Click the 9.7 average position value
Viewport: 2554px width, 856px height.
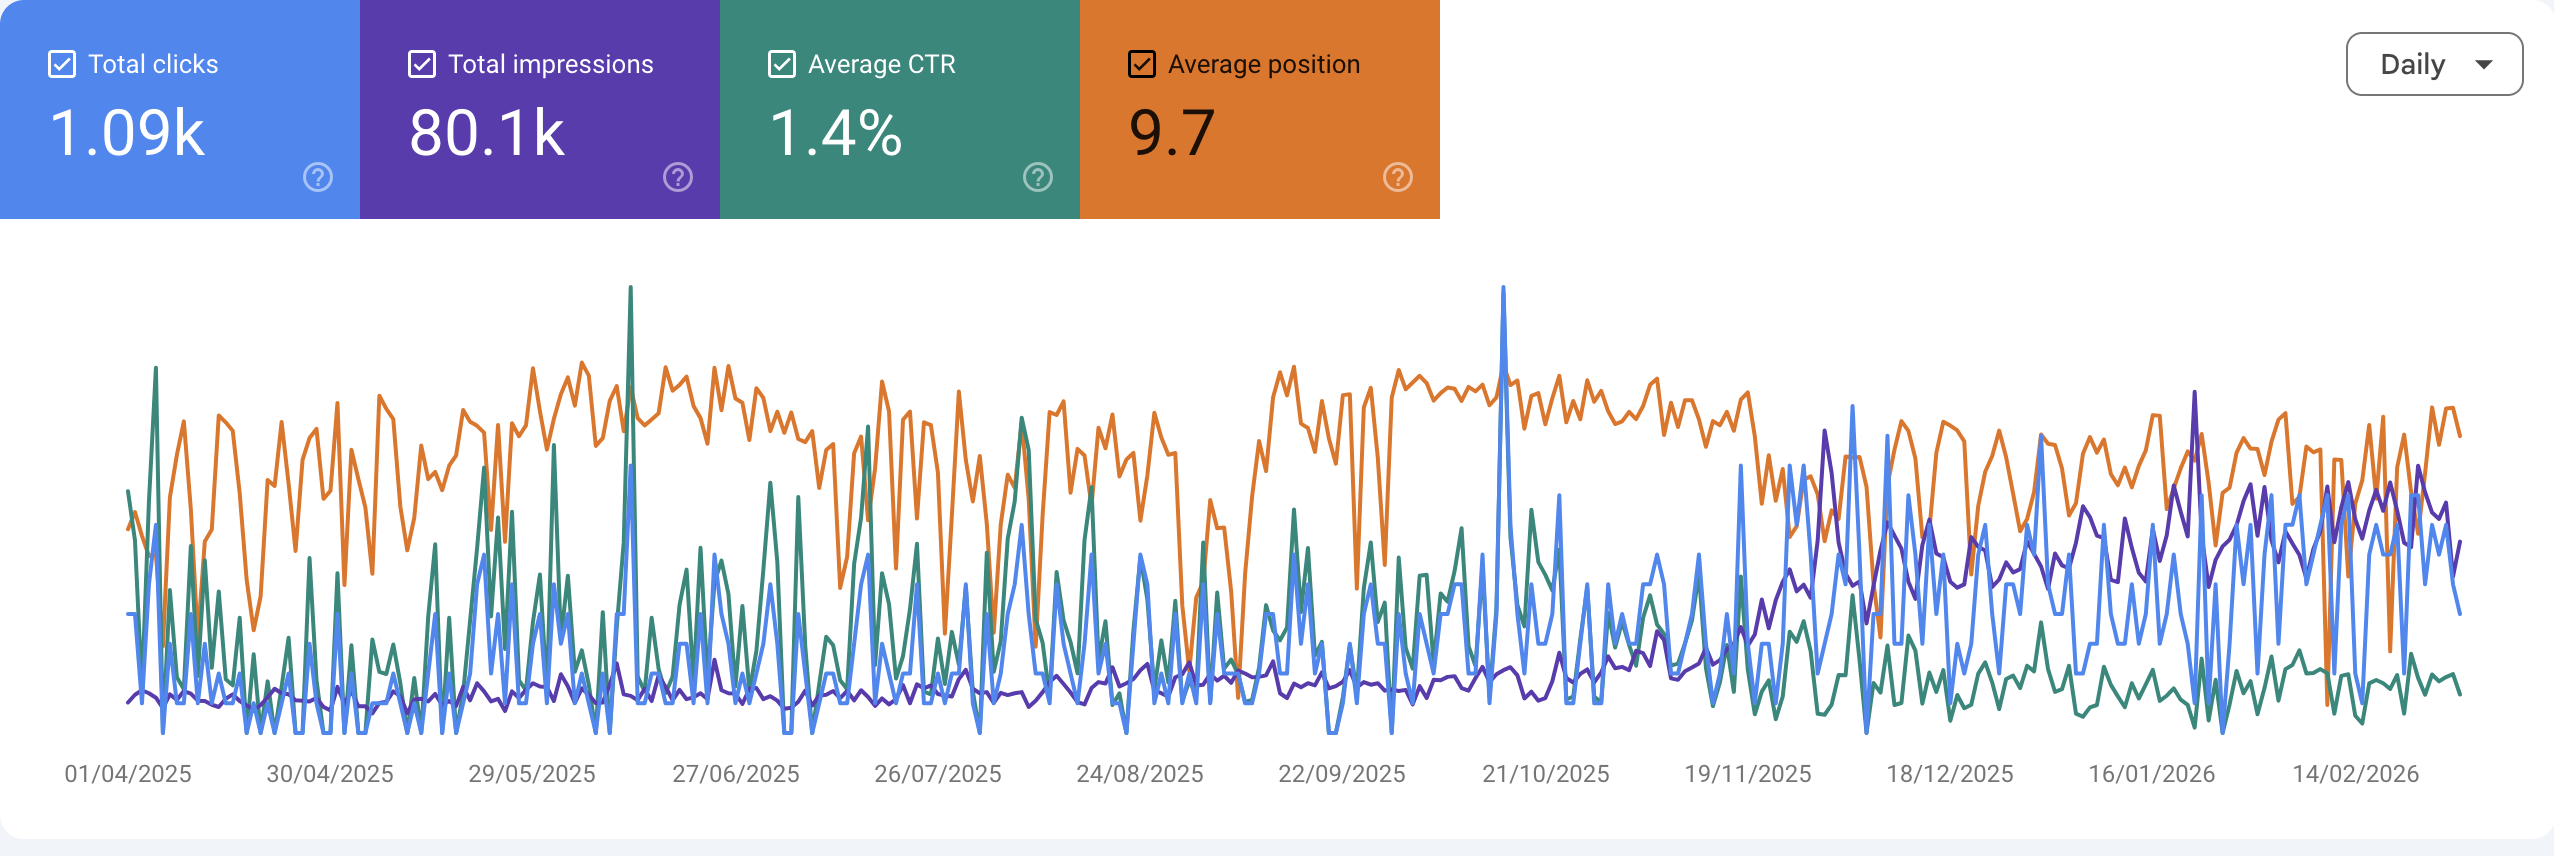click(x=1170, y=130)
